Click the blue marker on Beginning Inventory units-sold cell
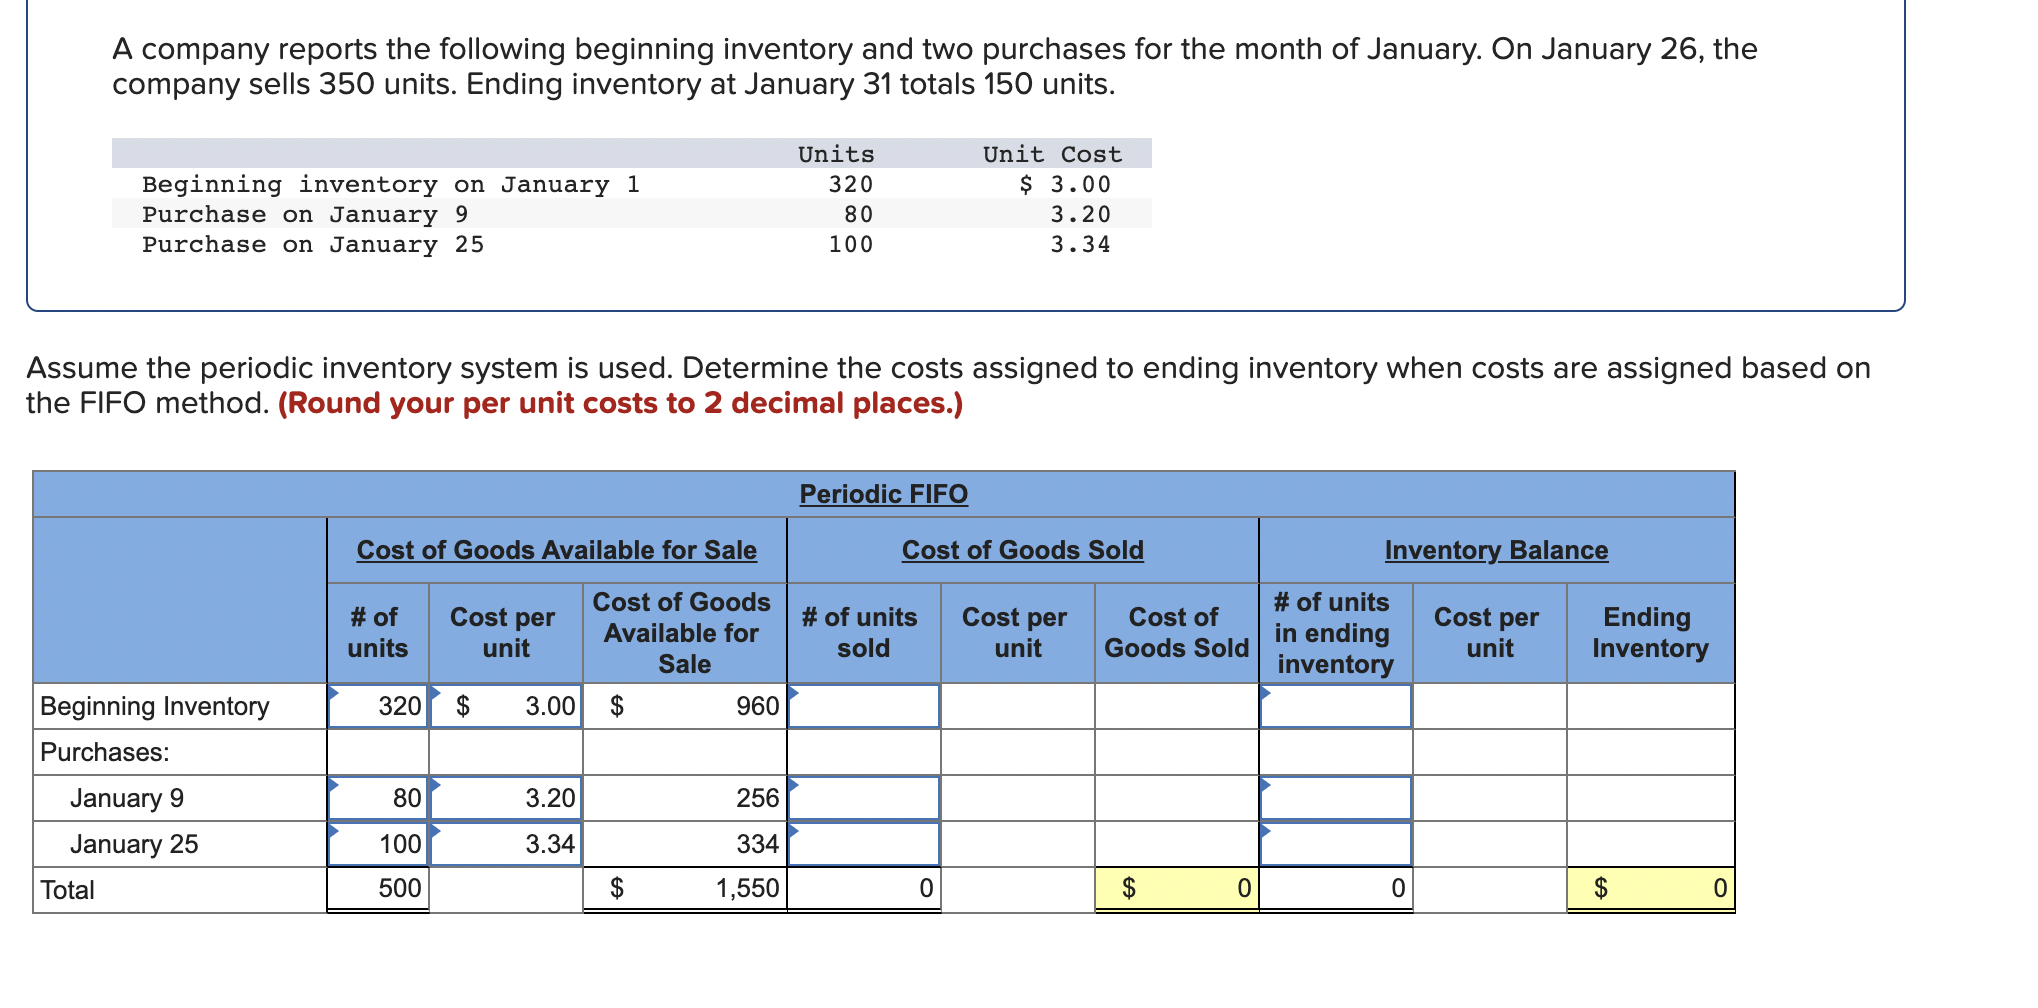2038x1008 pixels. coord(792,692)
